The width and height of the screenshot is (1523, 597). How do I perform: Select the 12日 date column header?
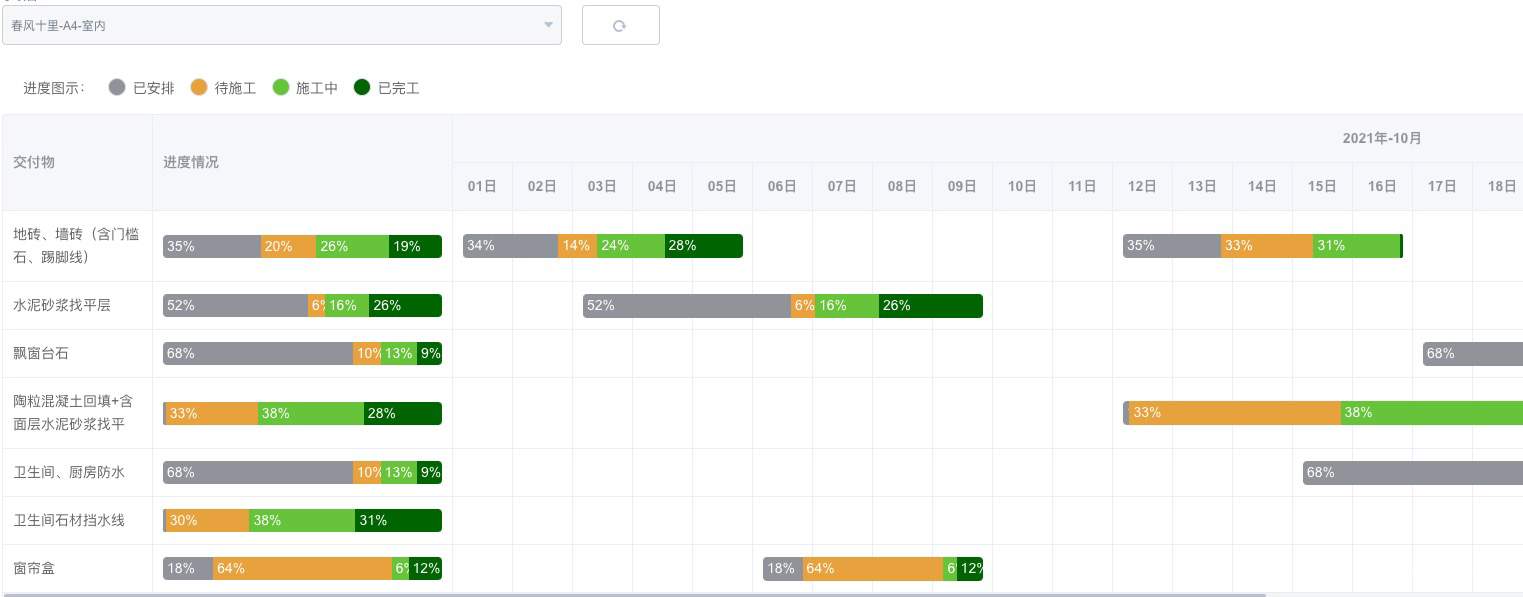click(1142, 186)
